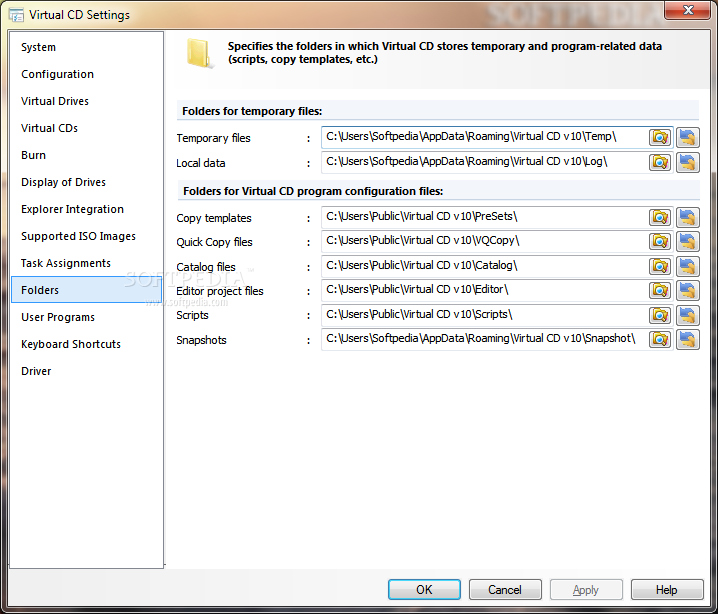
Task: Click the Virtual CD Settings title bar icon
Action: click(x=16, y=15)
